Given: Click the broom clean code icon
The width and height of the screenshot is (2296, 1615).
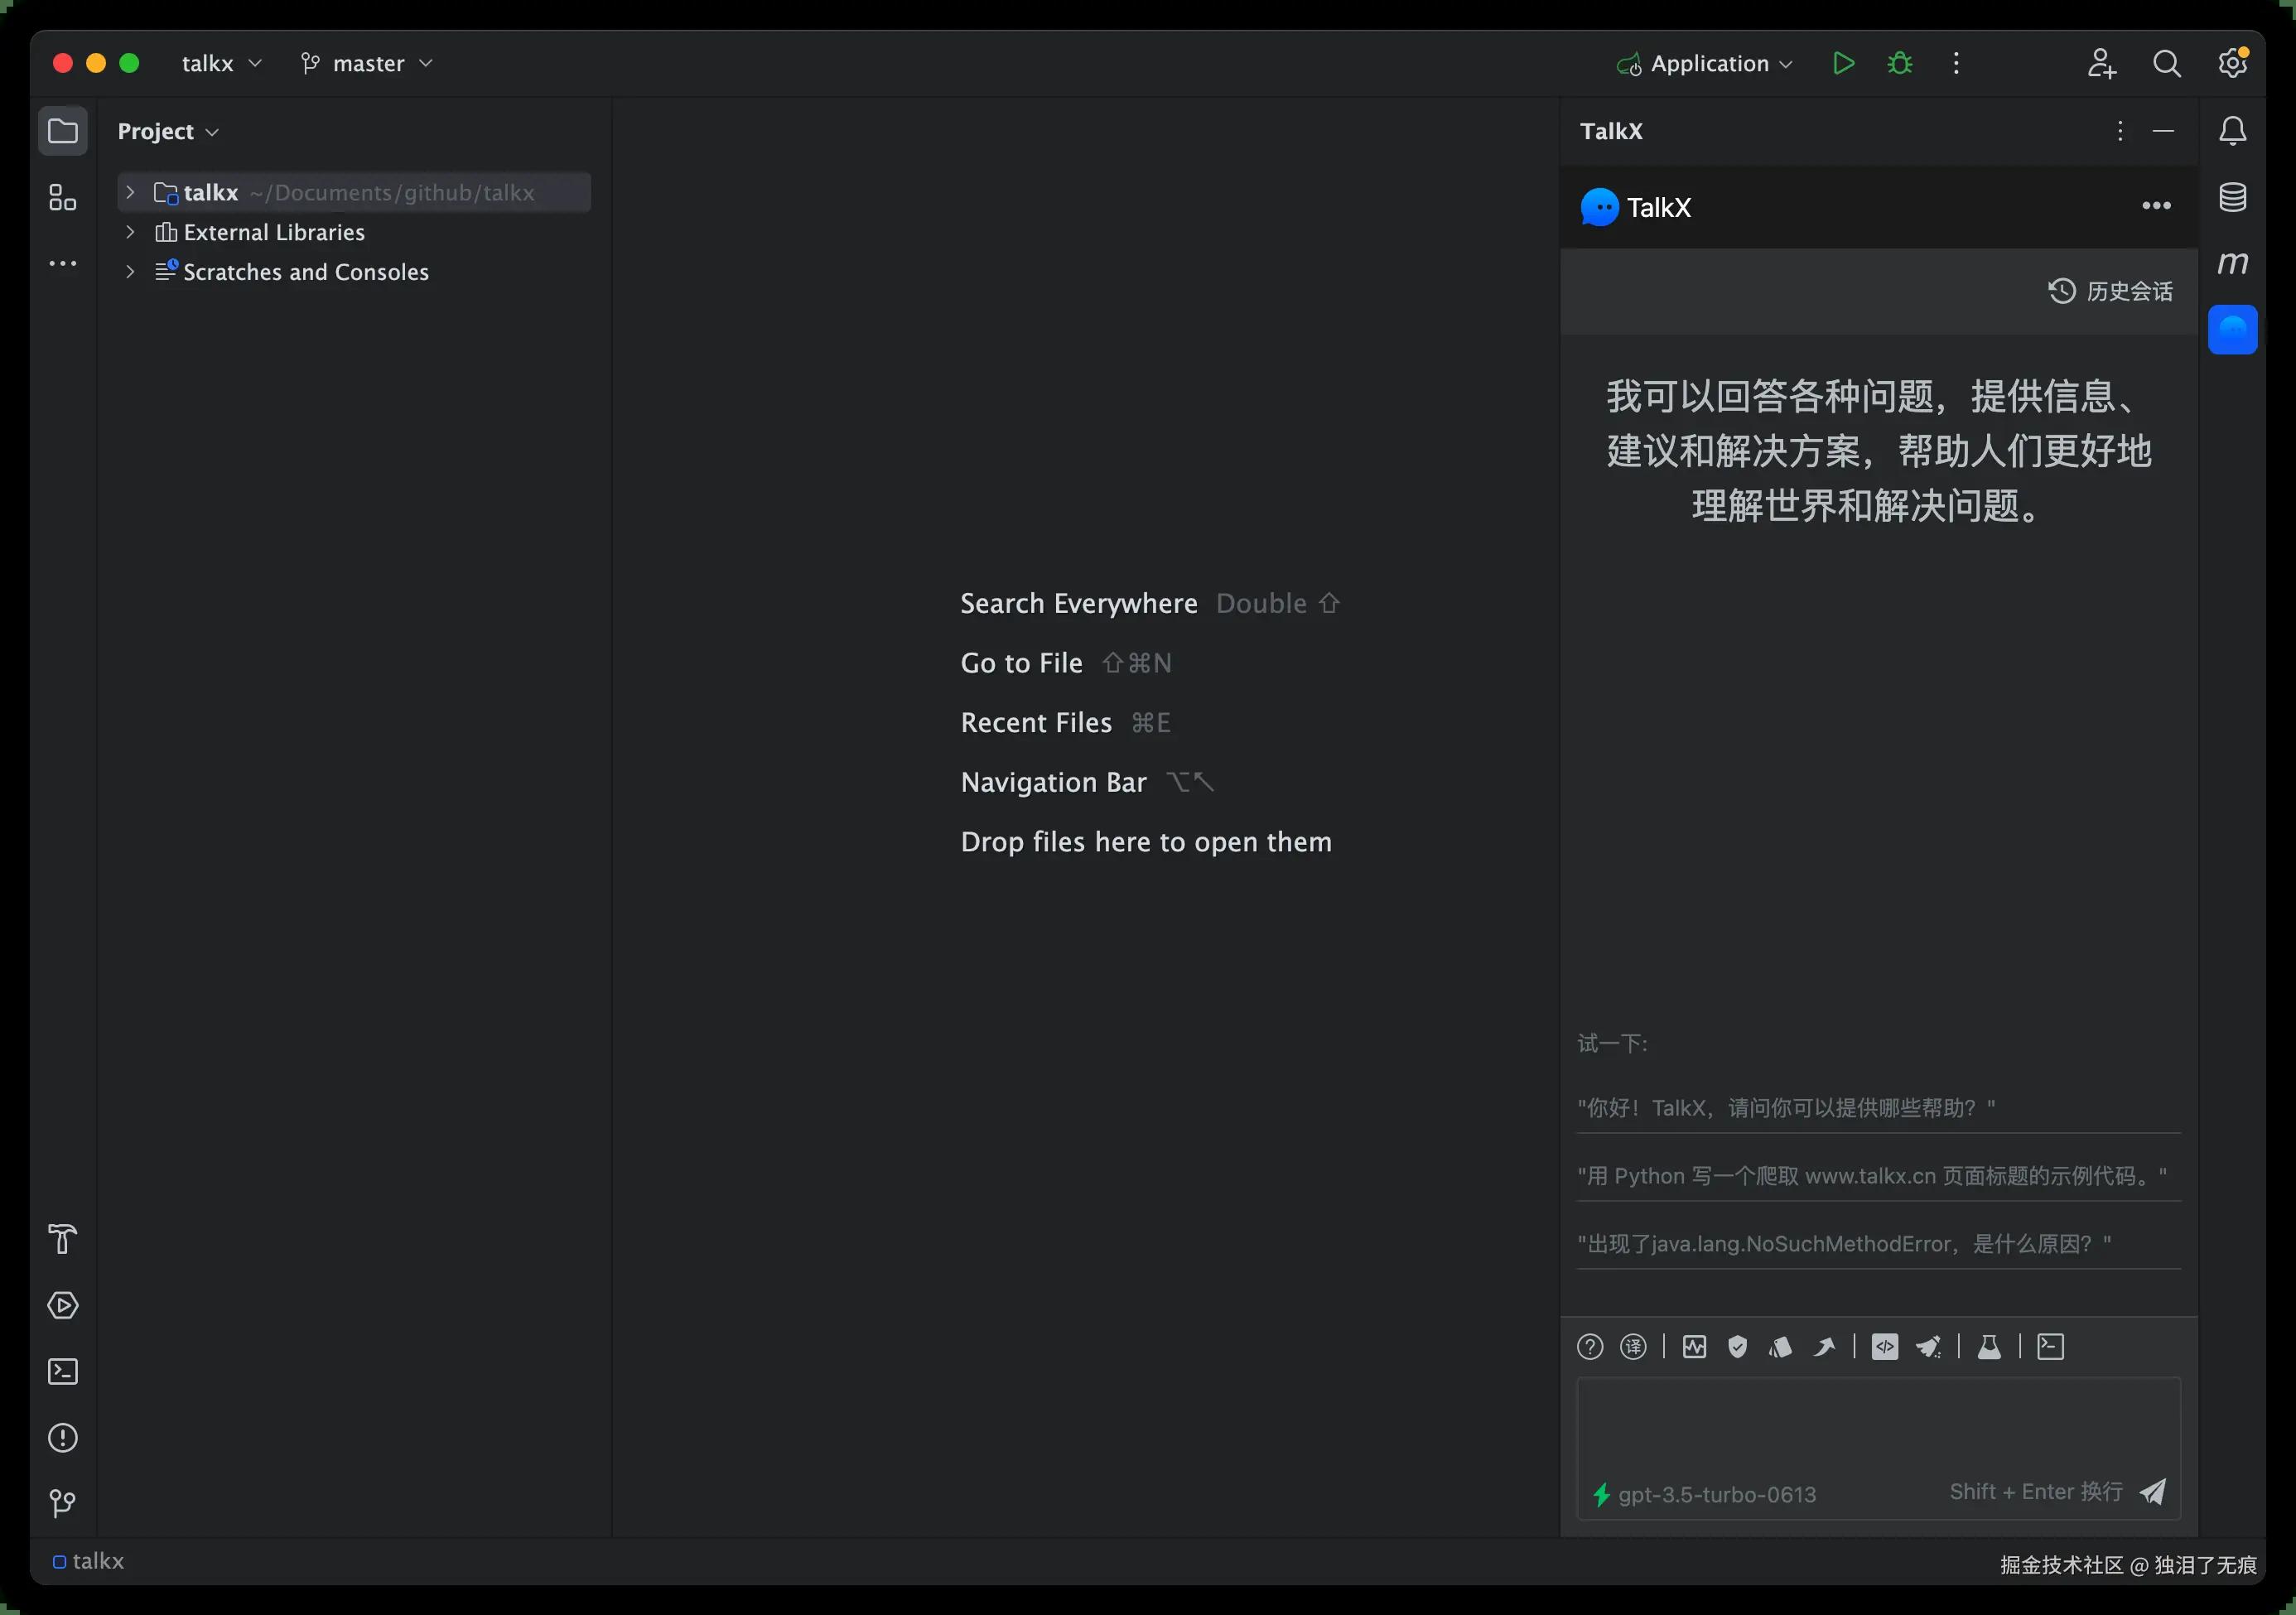Looking at the screenshot, I should tap(1928, 1347).
